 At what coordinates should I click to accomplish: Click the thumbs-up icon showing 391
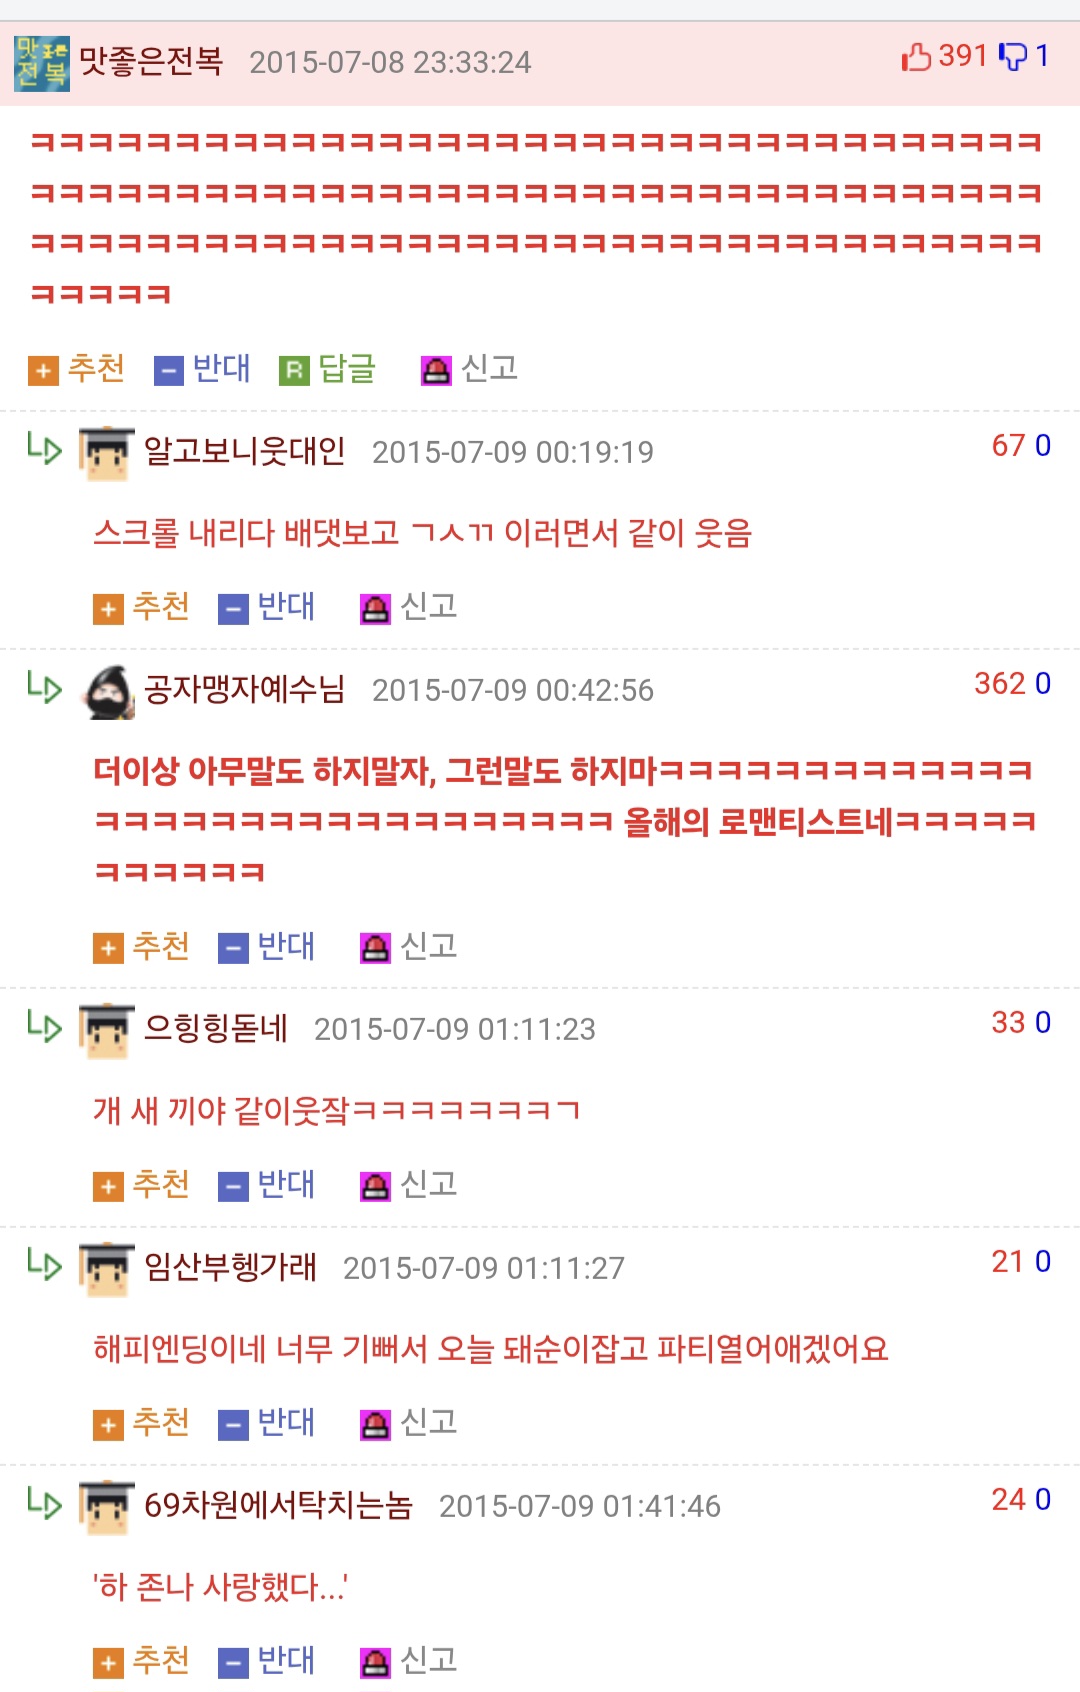916,57
